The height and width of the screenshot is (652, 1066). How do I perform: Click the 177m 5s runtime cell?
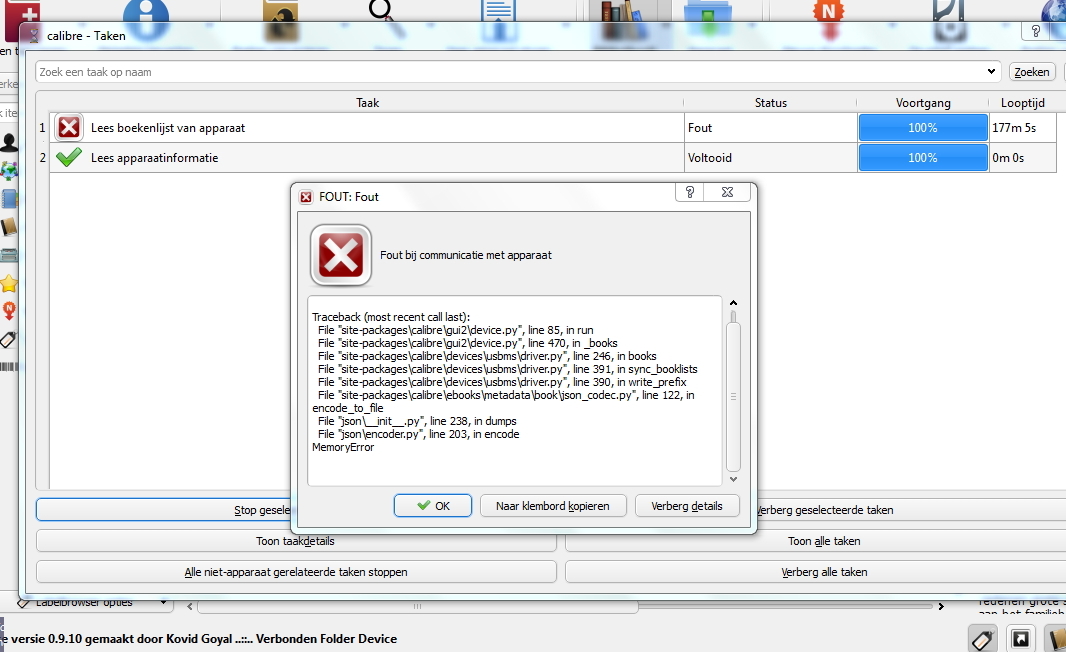coord(1022,128)
